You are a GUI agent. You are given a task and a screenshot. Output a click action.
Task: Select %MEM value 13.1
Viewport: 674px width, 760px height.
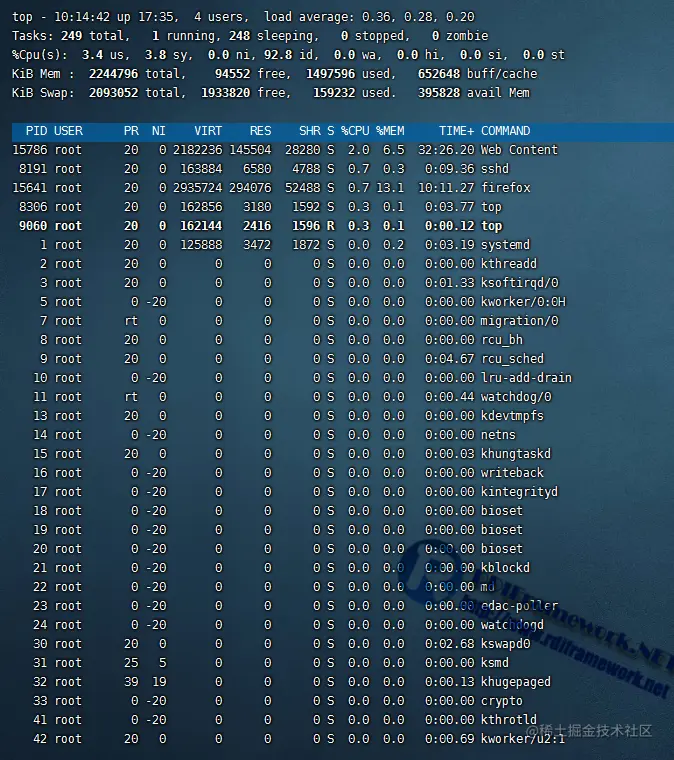click(391, 188)
